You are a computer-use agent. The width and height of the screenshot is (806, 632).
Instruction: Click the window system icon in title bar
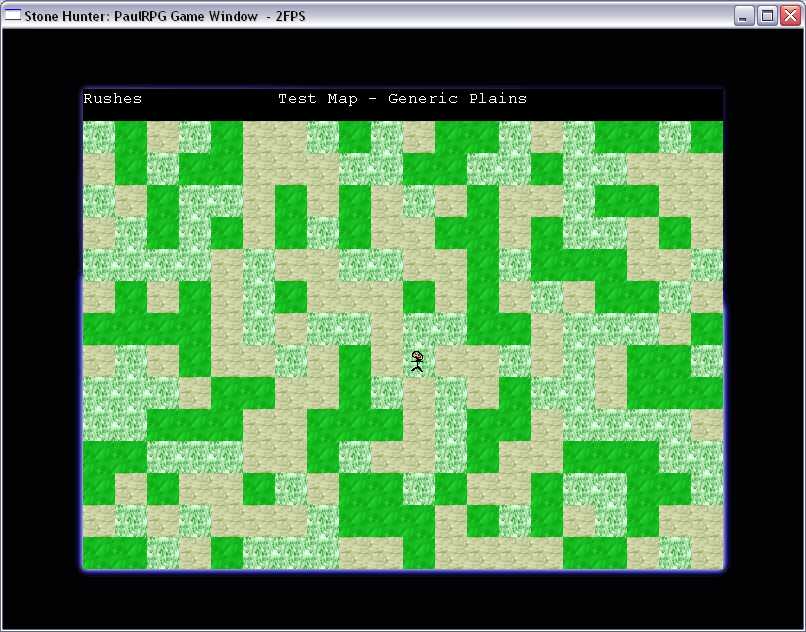coord(13,15)
